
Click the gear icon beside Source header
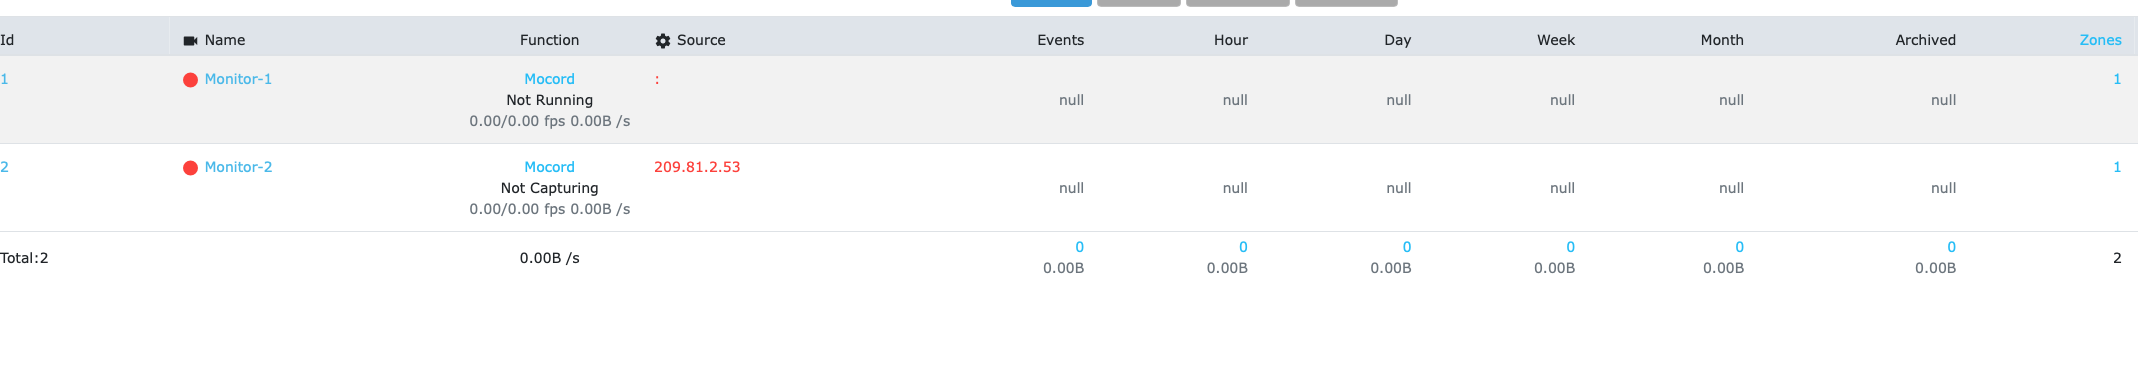(x=663, y=41)
